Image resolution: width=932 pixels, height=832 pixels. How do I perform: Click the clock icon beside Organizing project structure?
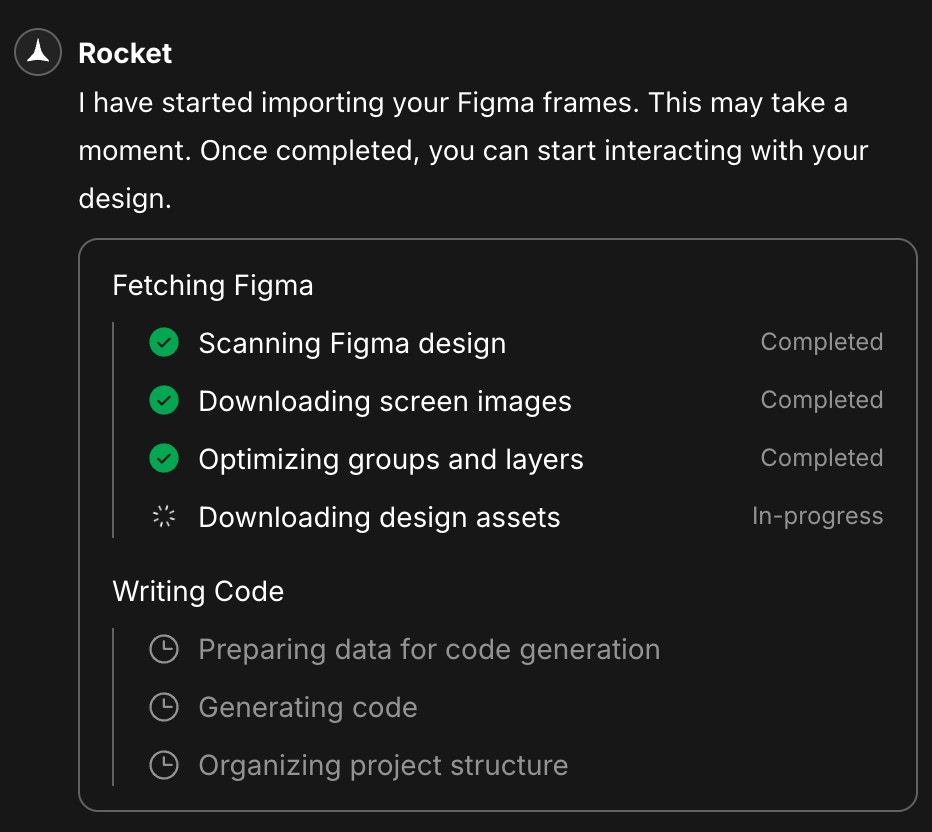(x=163, y=765)
